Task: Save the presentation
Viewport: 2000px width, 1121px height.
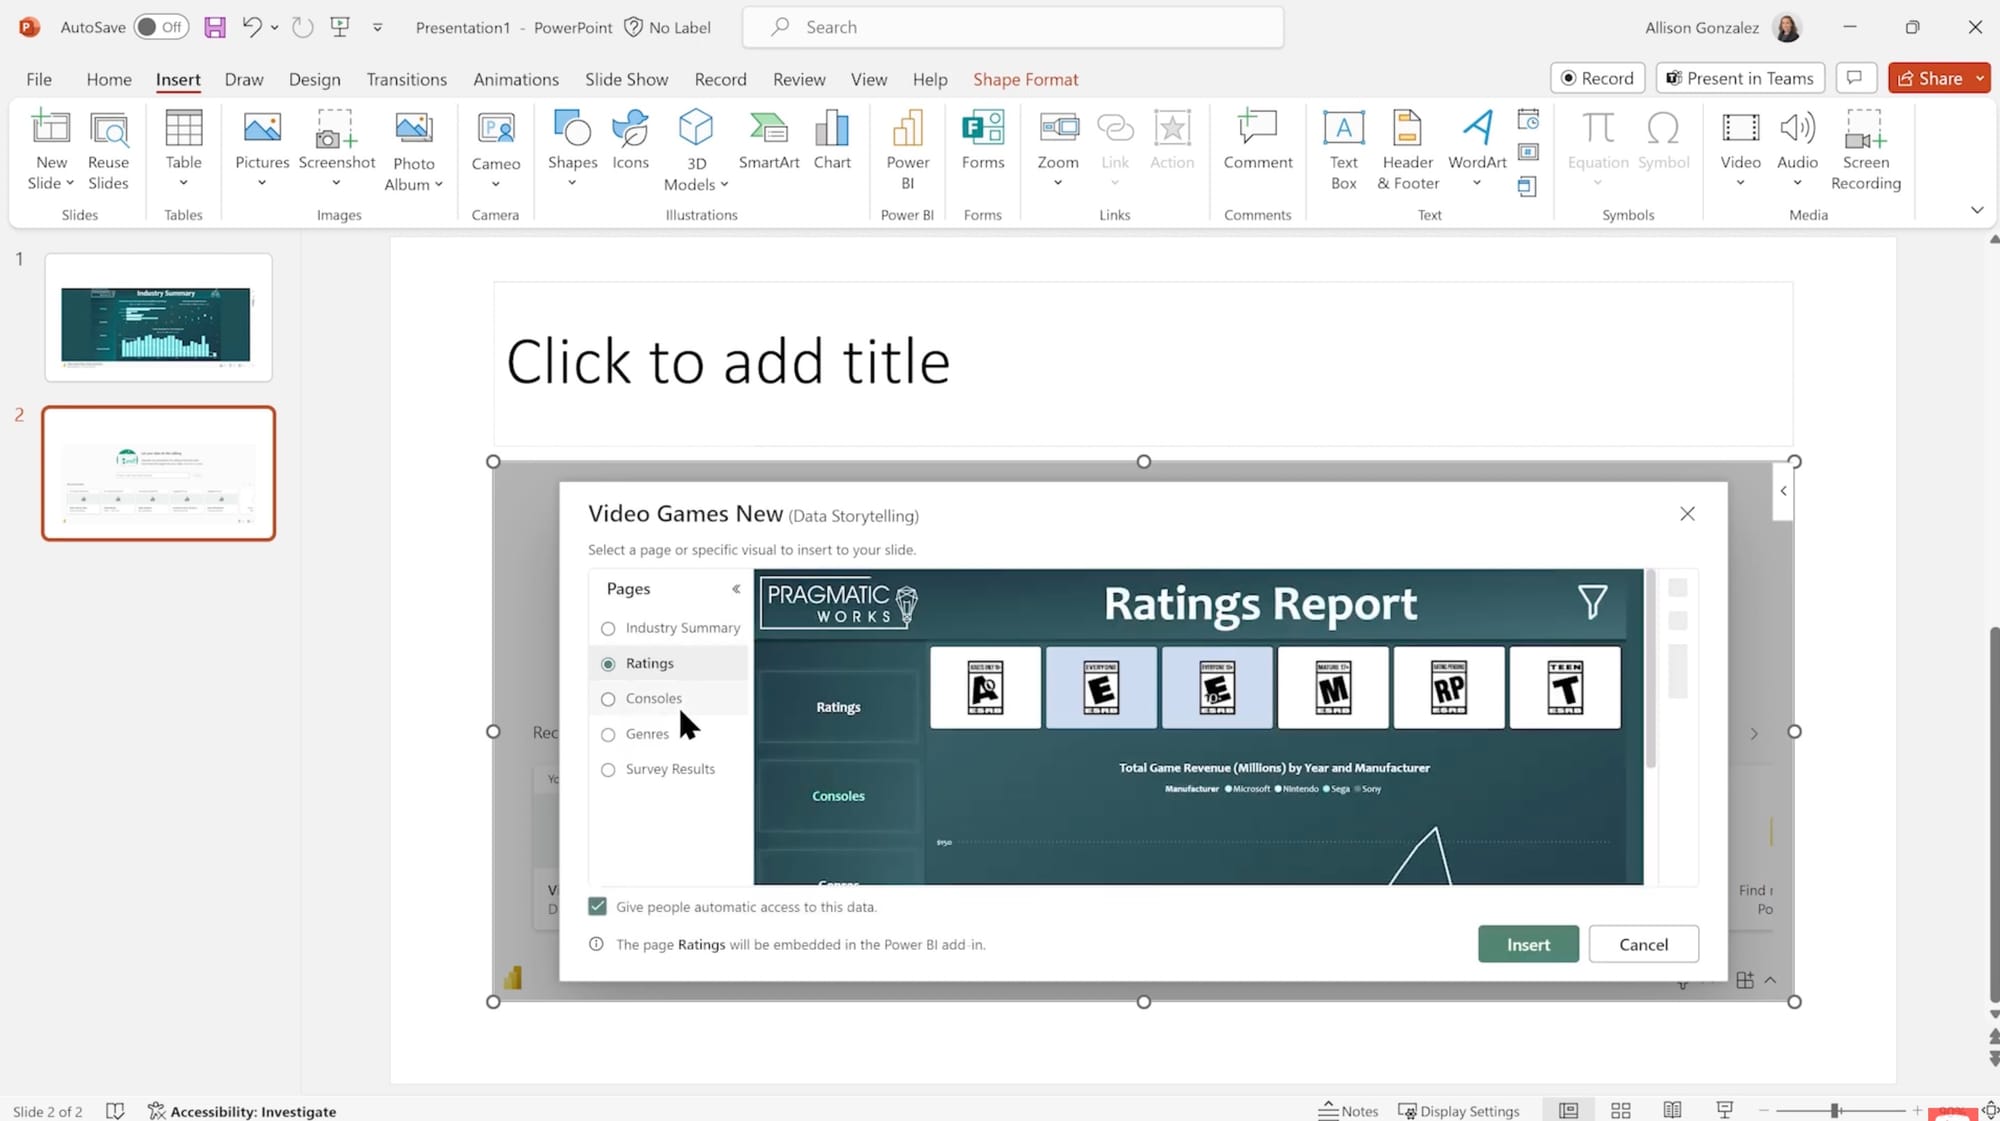Action: tap(215, 27)
